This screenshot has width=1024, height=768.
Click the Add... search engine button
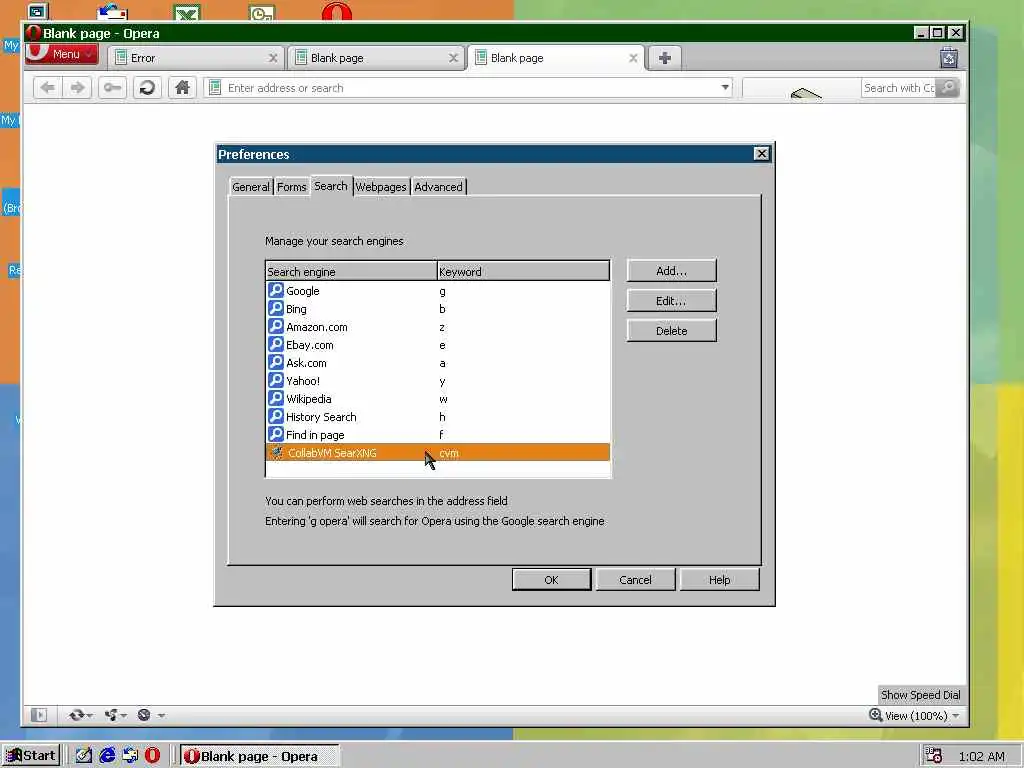click(x=671, y=270)
